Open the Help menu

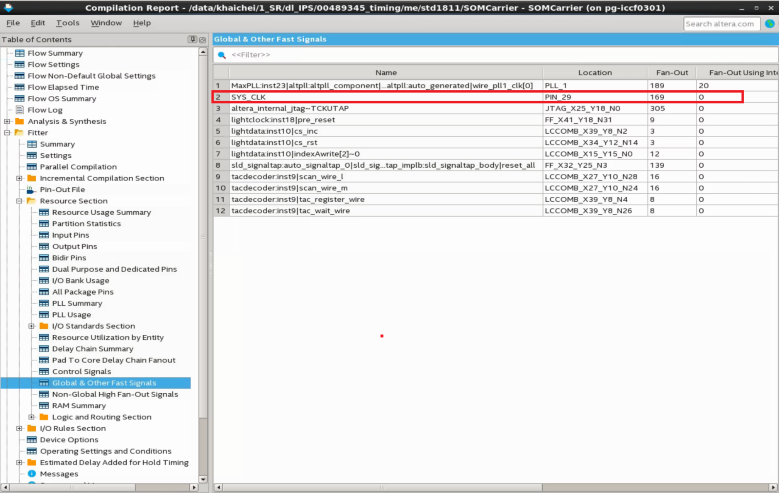pyautogui.click(x=142, y=23)
